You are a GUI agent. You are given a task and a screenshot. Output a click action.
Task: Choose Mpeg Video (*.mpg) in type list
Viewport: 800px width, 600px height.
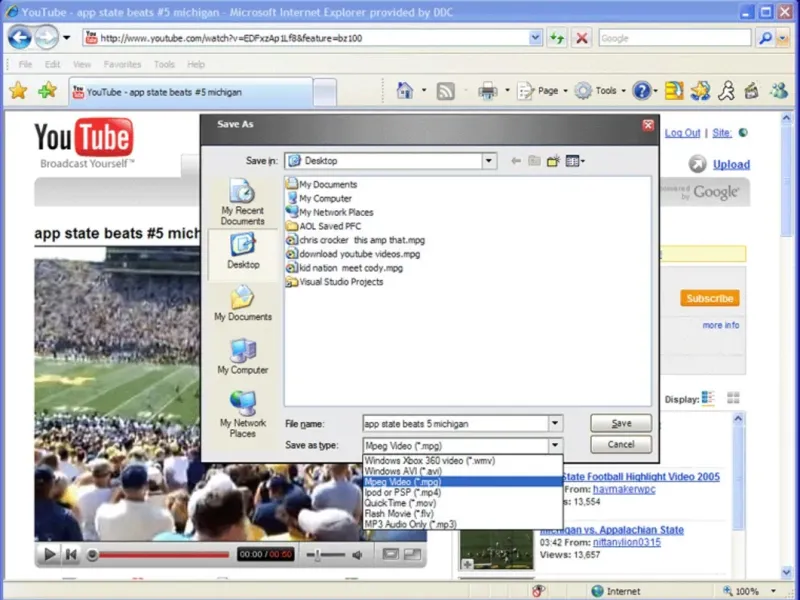click(463, 482)
